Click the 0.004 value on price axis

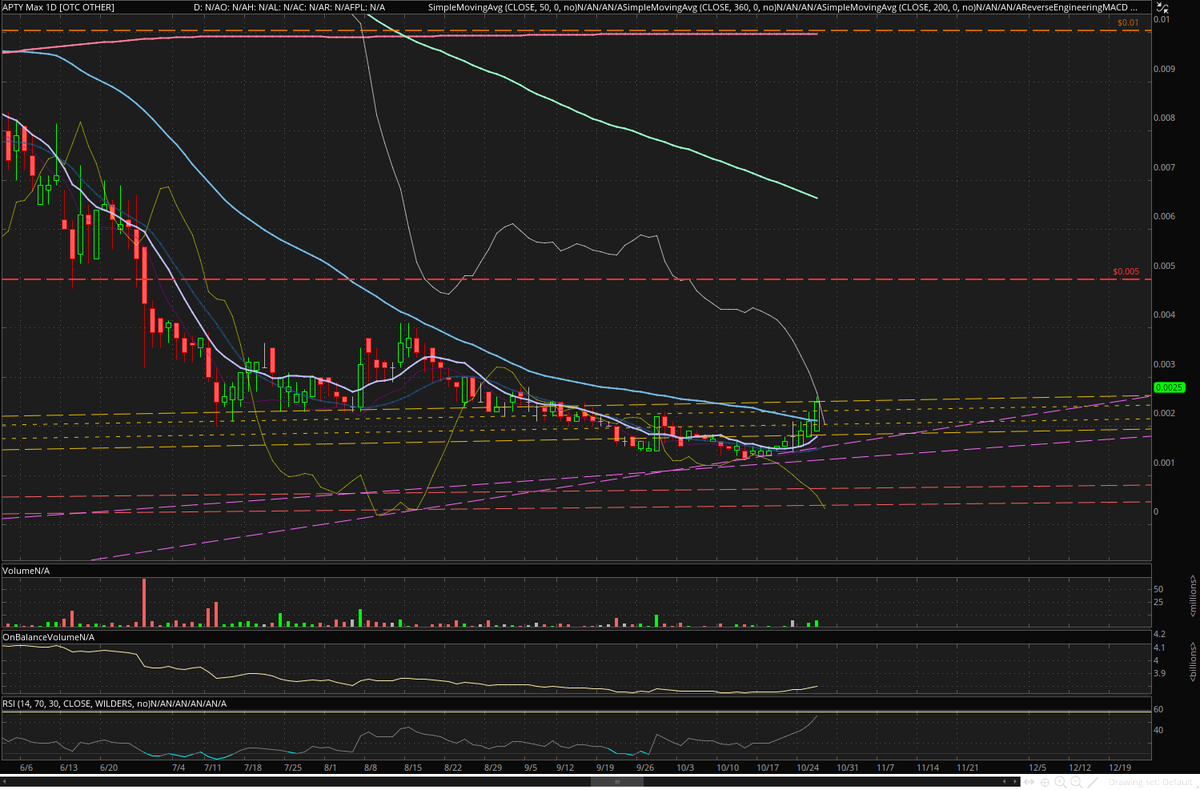(x=1163, y=315)
